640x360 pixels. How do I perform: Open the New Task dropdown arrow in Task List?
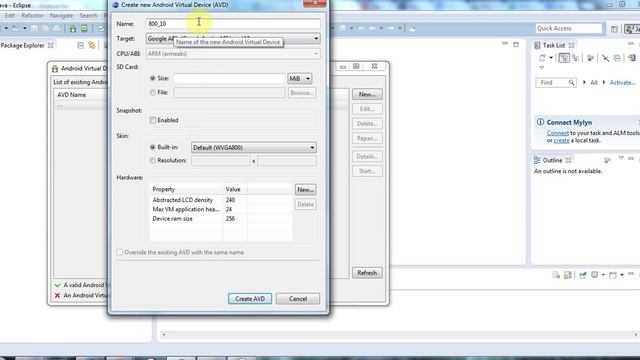pyautogui.click(x=551, y=58)
